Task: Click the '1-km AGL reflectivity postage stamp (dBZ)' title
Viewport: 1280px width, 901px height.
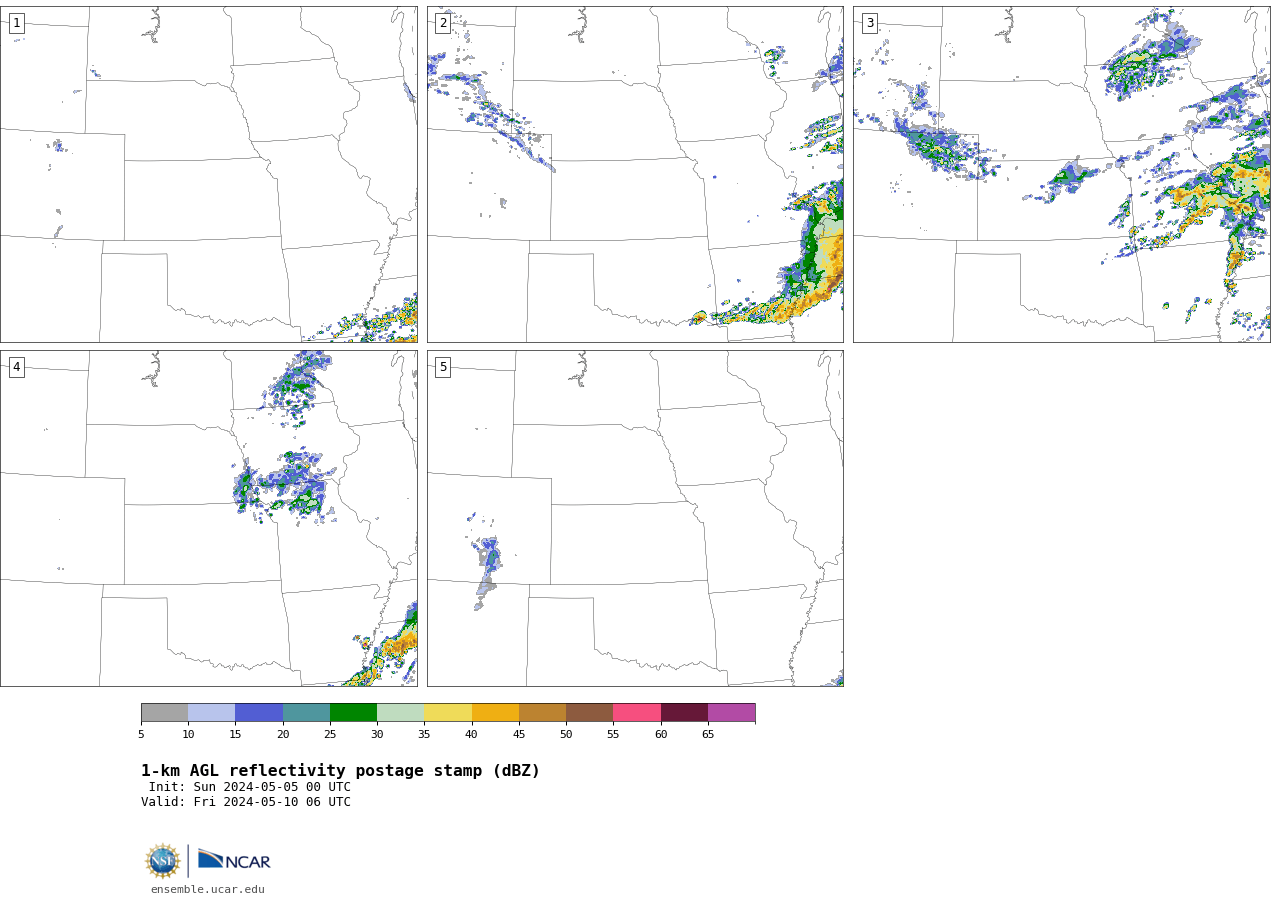Action: [x=340, y=771]
